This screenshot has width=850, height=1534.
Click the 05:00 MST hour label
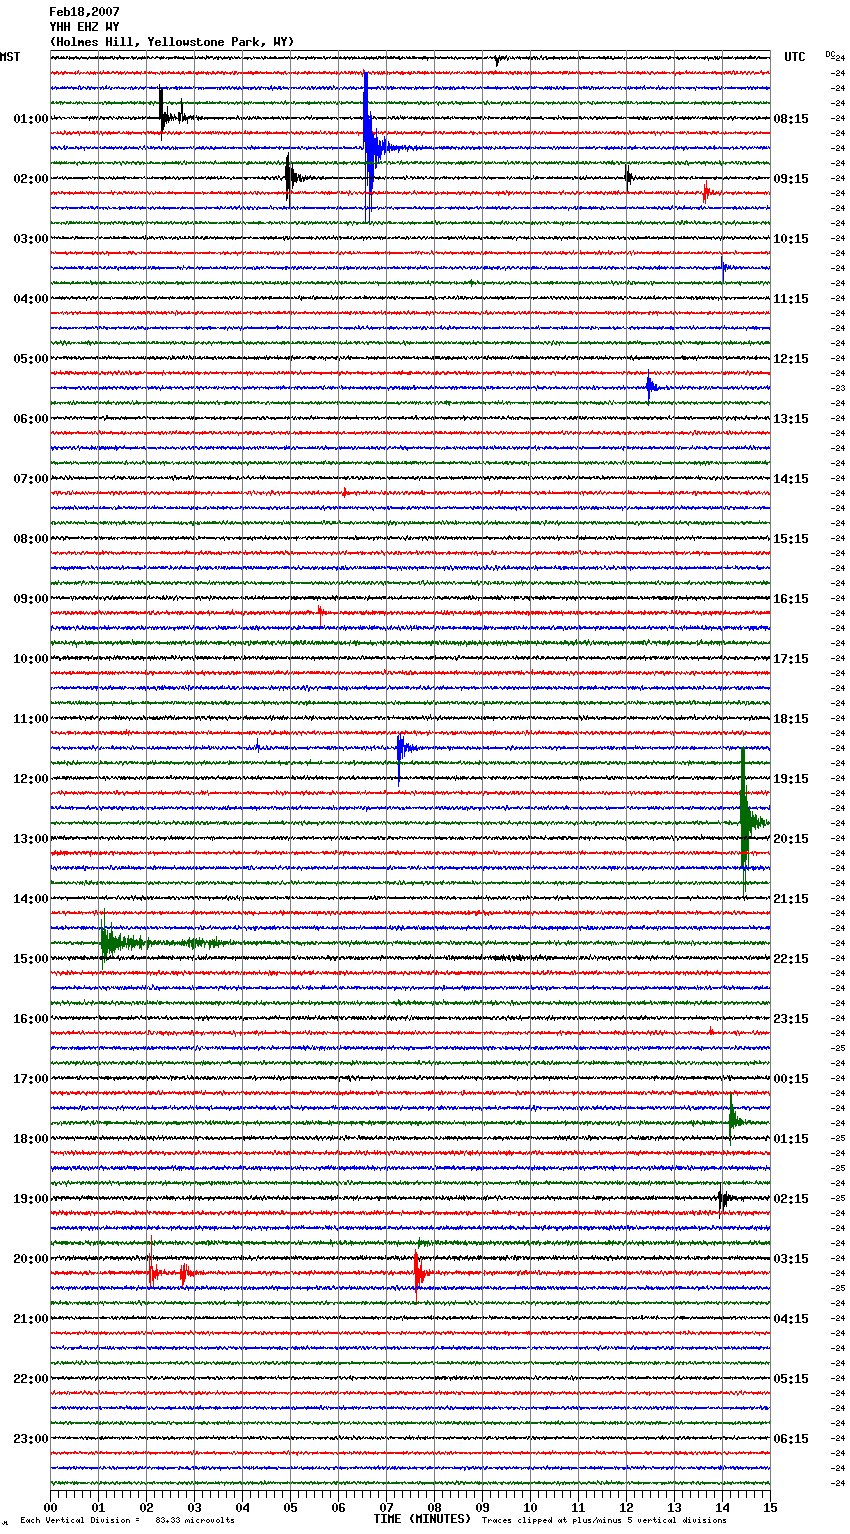click(x=30, y=359)
